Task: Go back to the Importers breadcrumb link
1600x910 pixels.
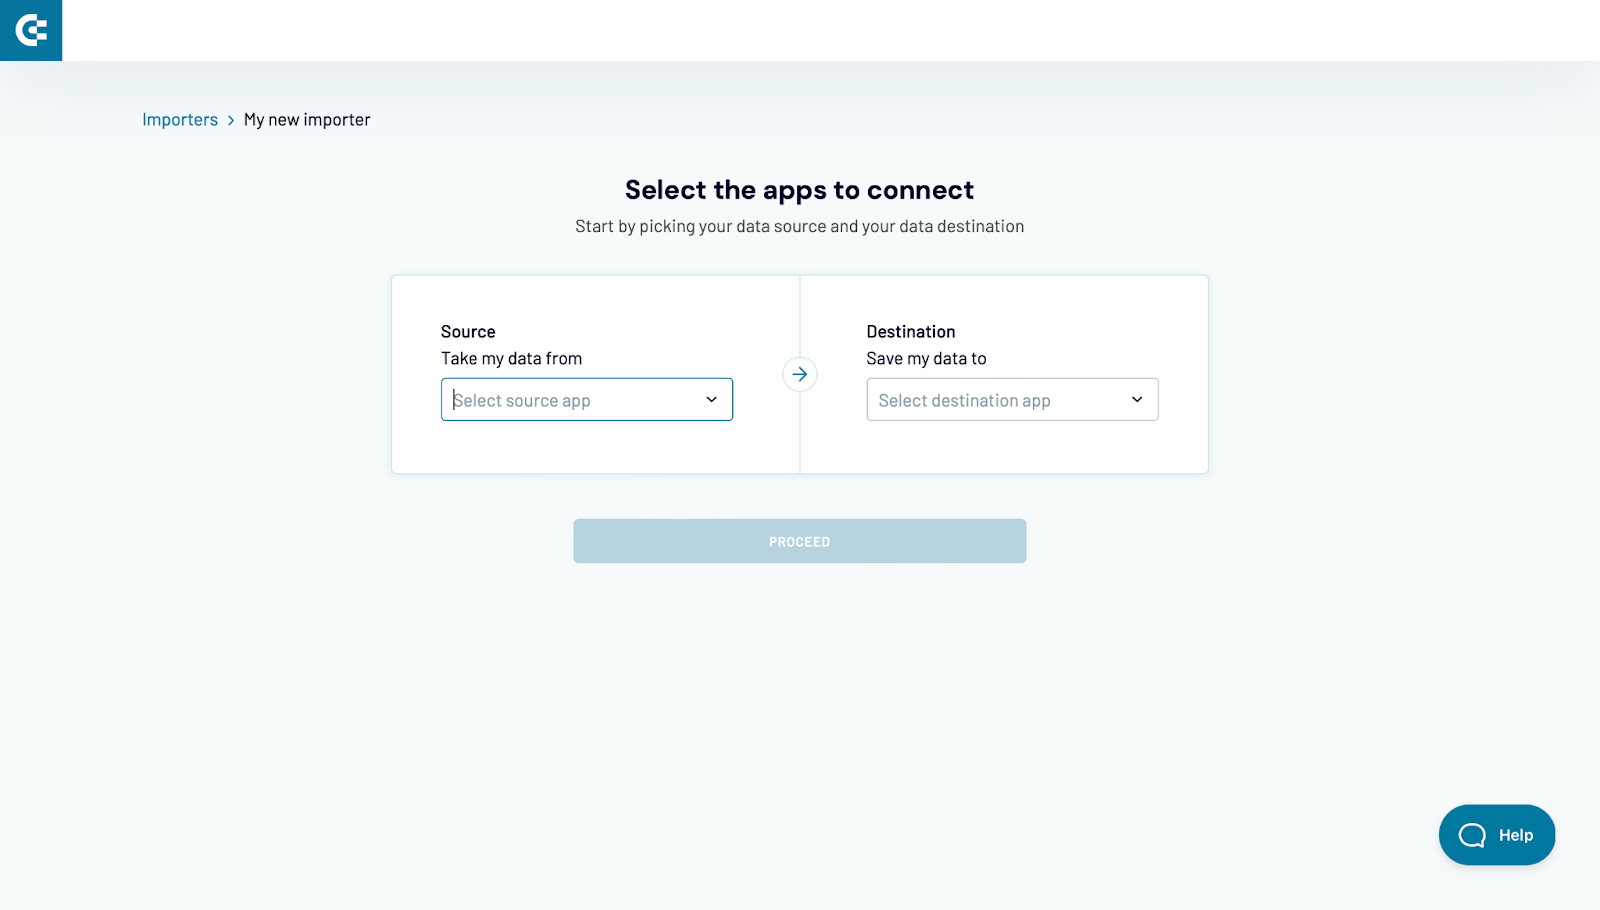Action: 180,119
